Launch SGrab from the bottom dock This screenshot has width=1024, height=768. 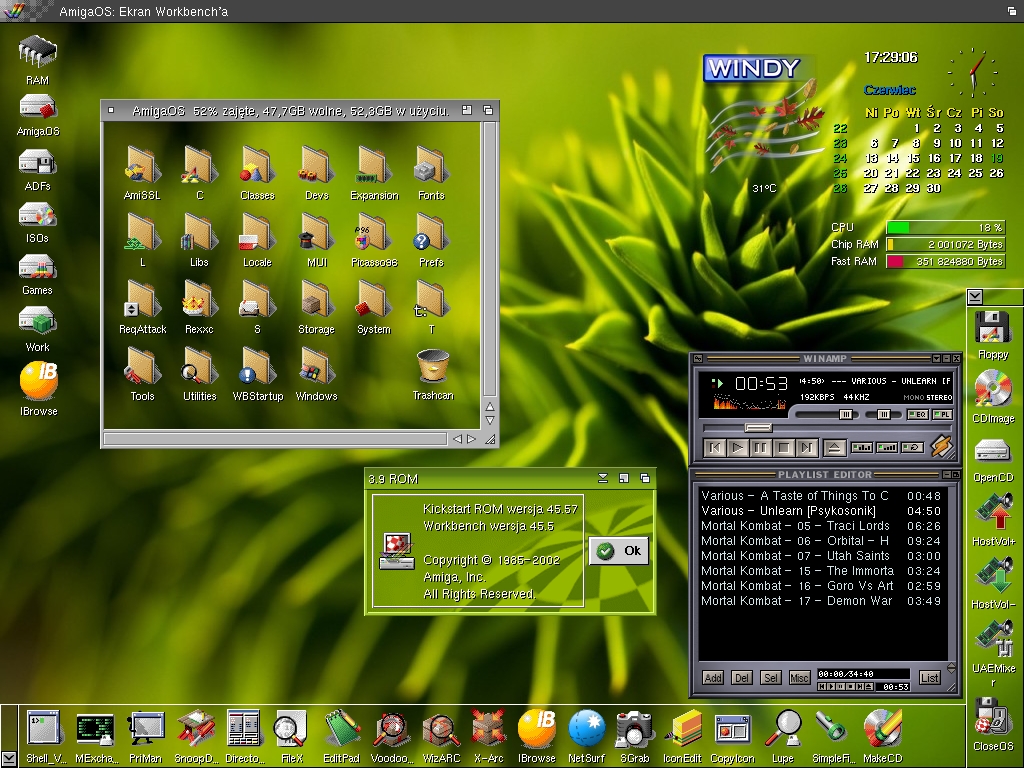(x=634, y=736)
